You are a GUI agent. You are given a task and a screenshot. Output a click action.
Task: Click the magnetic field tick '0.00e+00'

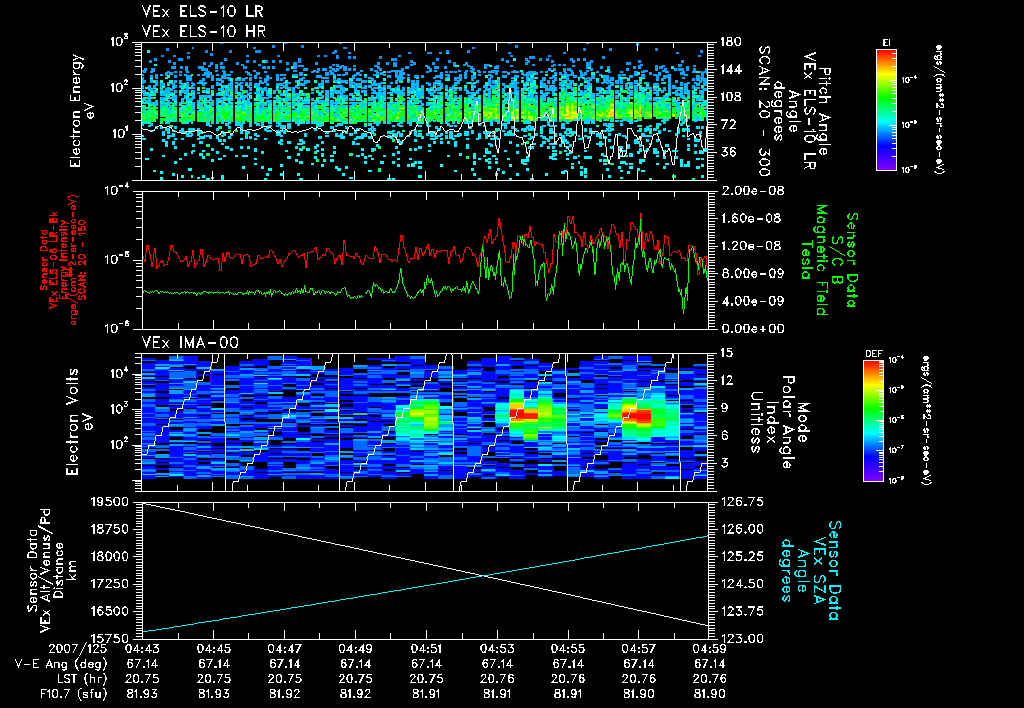pyautogui.click(x=751, y=329)
